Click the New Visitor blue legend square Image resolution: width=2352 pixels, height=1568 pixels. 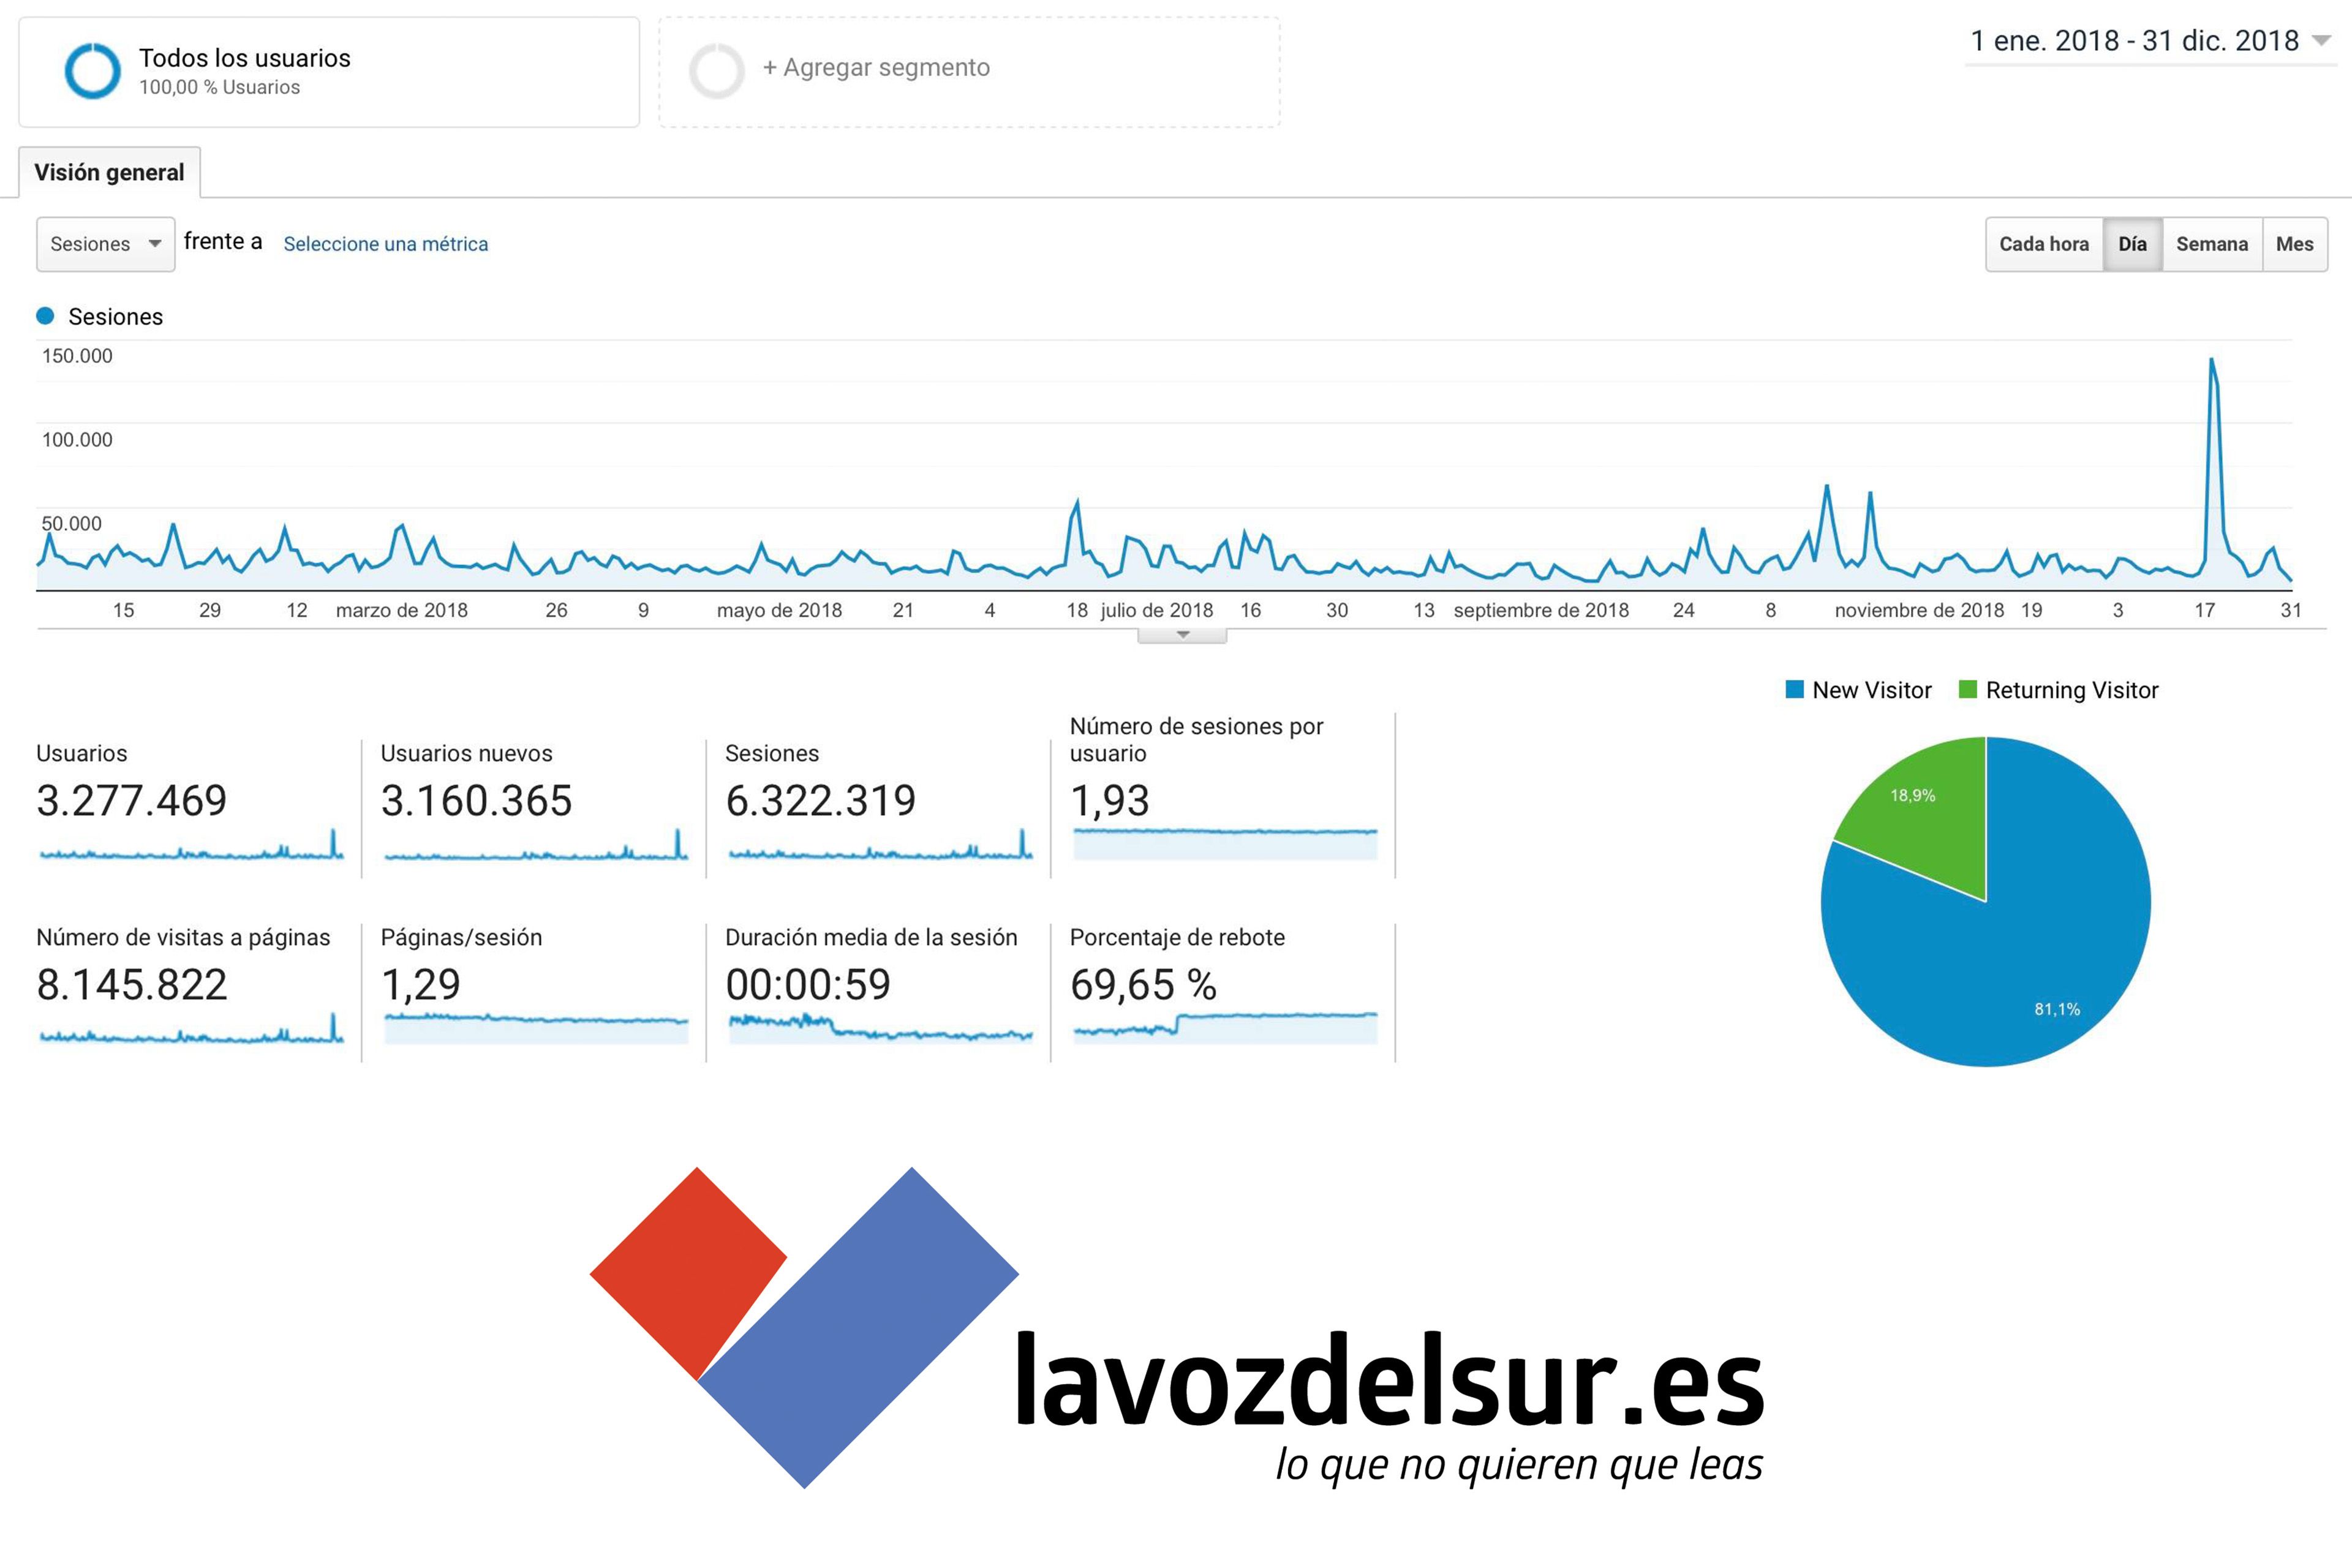1794,690
